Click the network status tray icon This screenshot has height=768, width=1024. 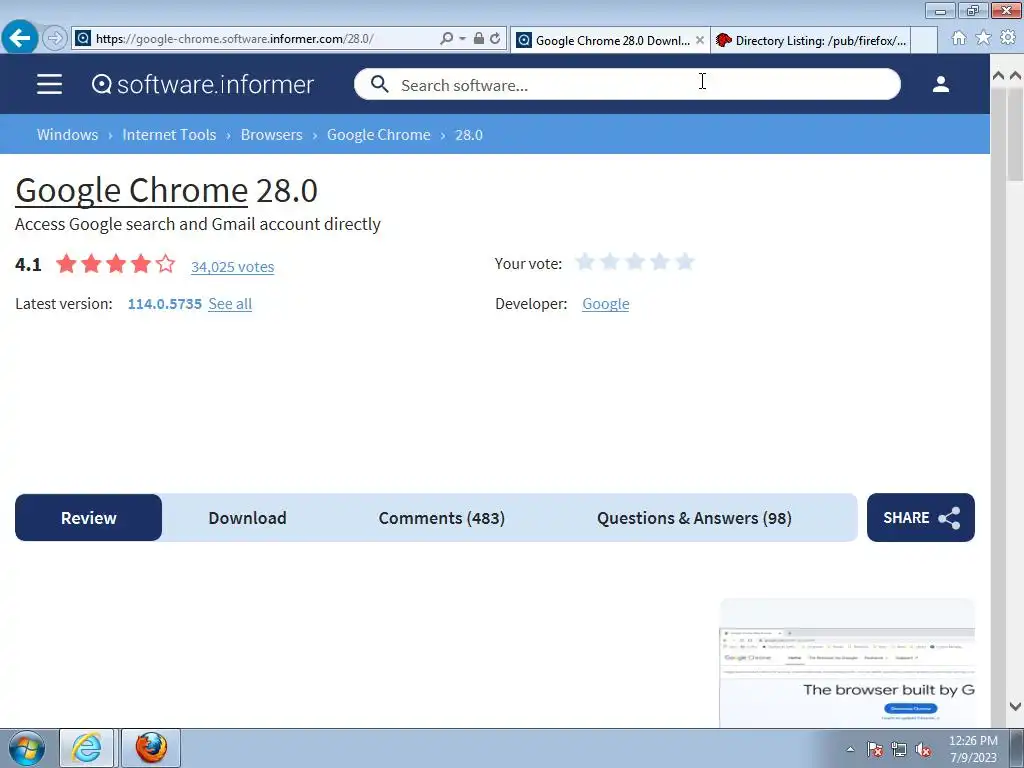[x=899, y=749]
